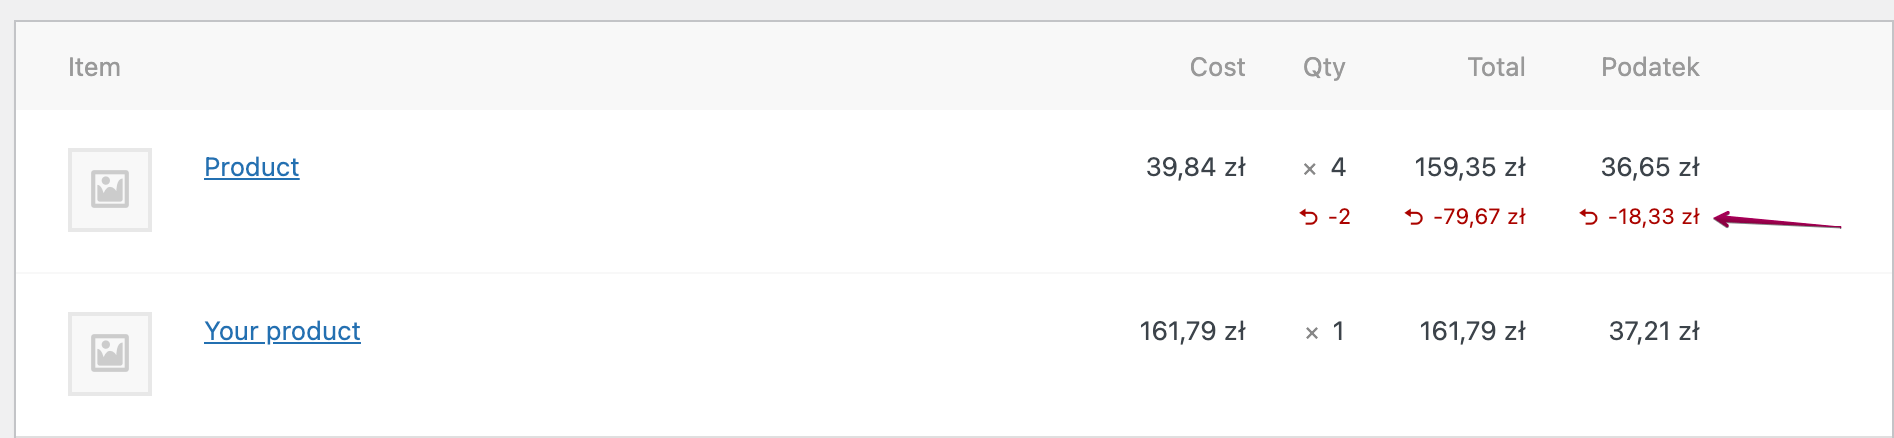
Task: Click the refund icon beside -79,67 zł
Action: pos(1414,217)
